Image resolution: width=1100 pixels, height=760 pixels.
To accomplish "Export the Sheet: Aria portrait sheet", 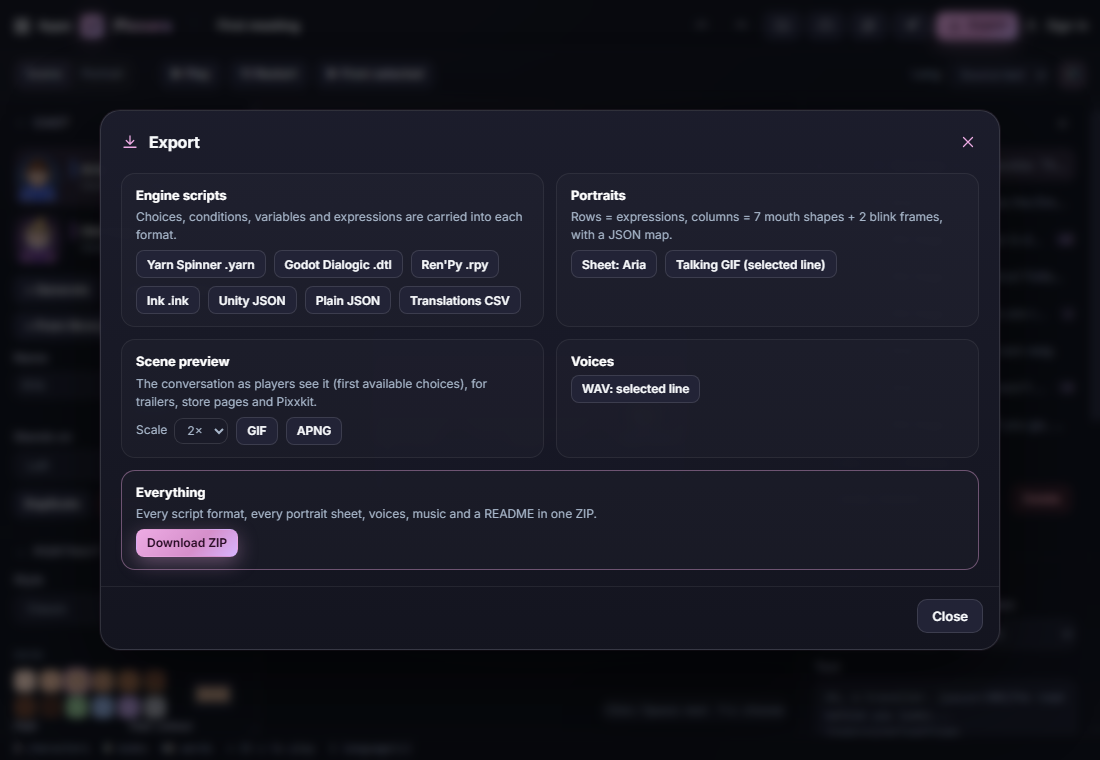I will coord(614,265).
